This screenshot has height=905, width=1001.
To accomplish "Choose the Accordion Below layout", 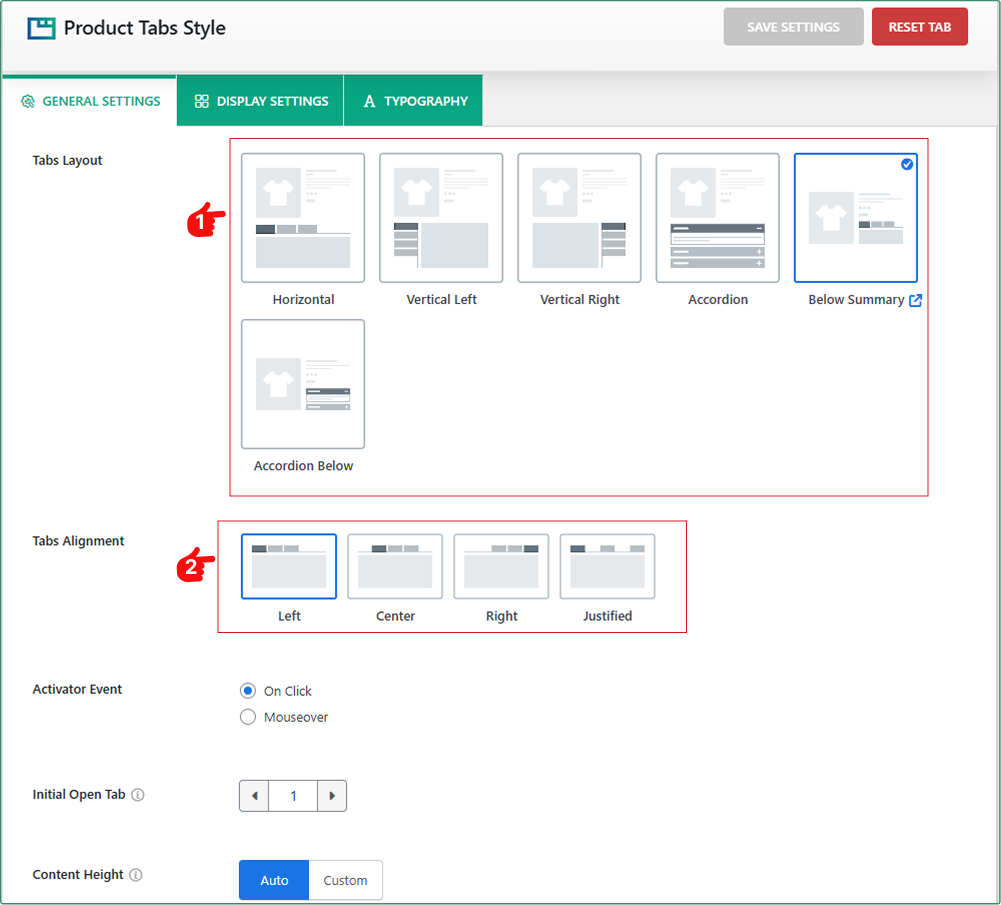I will click(303, 384).
